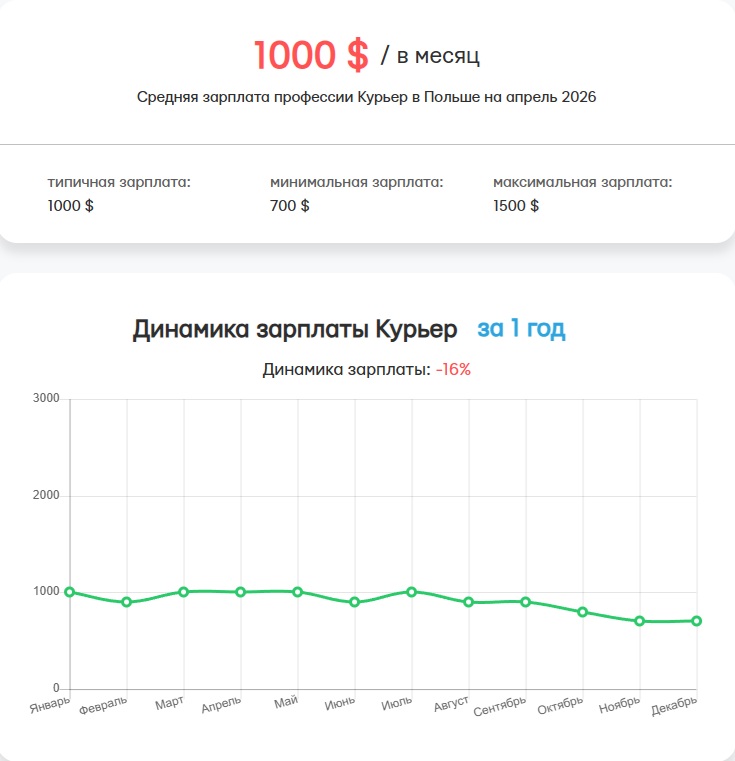This screenshot has width=735, height=761.
Task: Click the 'Динамика зарплаты Курьер' heading
Action: point(295,329)
